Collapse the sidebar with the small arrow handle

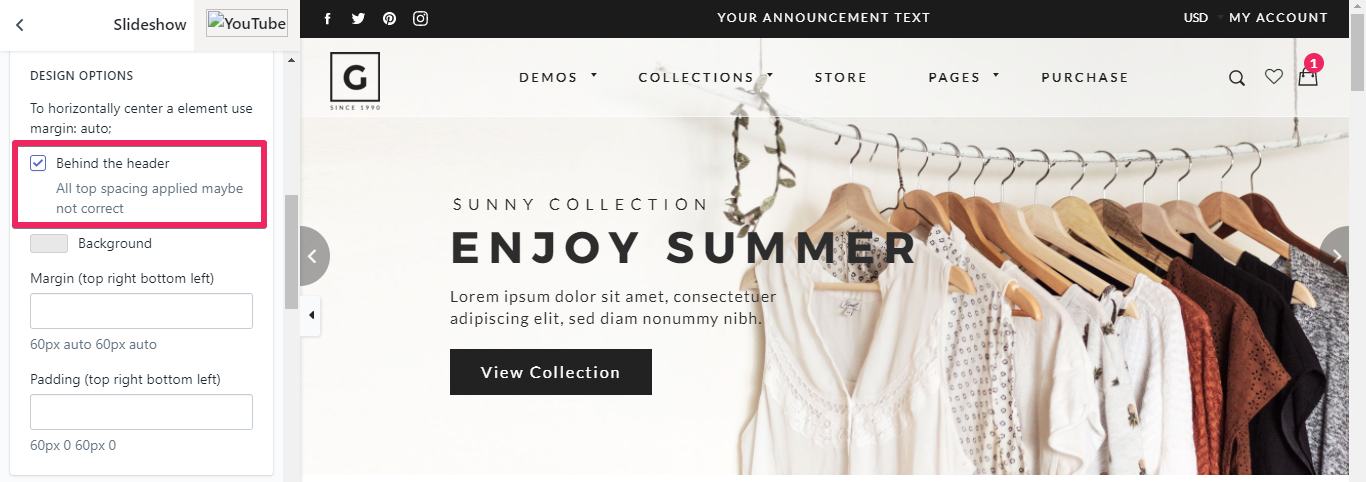[x=311, y=315]
